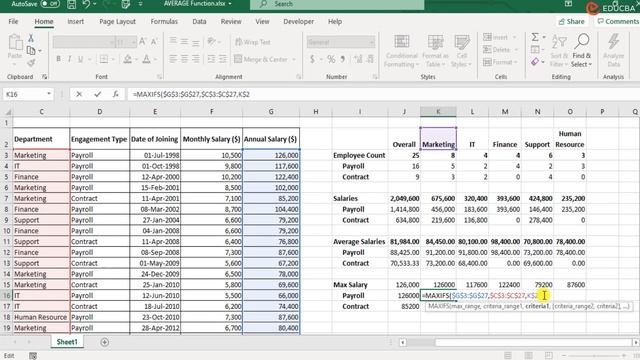
Task: Open Find & Select magnifier menu
Action: [582, 51]
